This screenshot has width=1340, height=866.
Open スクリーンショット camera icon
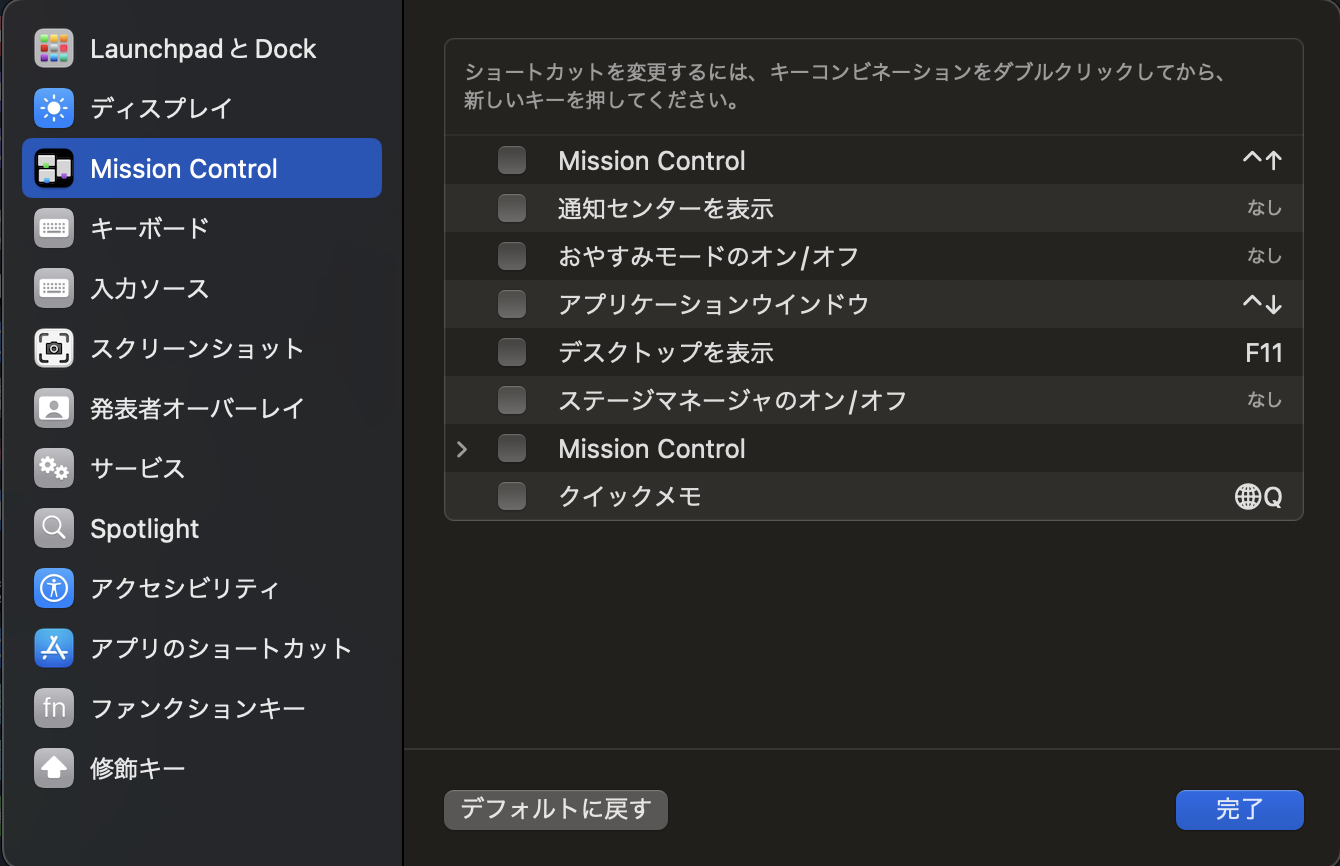[54, 348]
